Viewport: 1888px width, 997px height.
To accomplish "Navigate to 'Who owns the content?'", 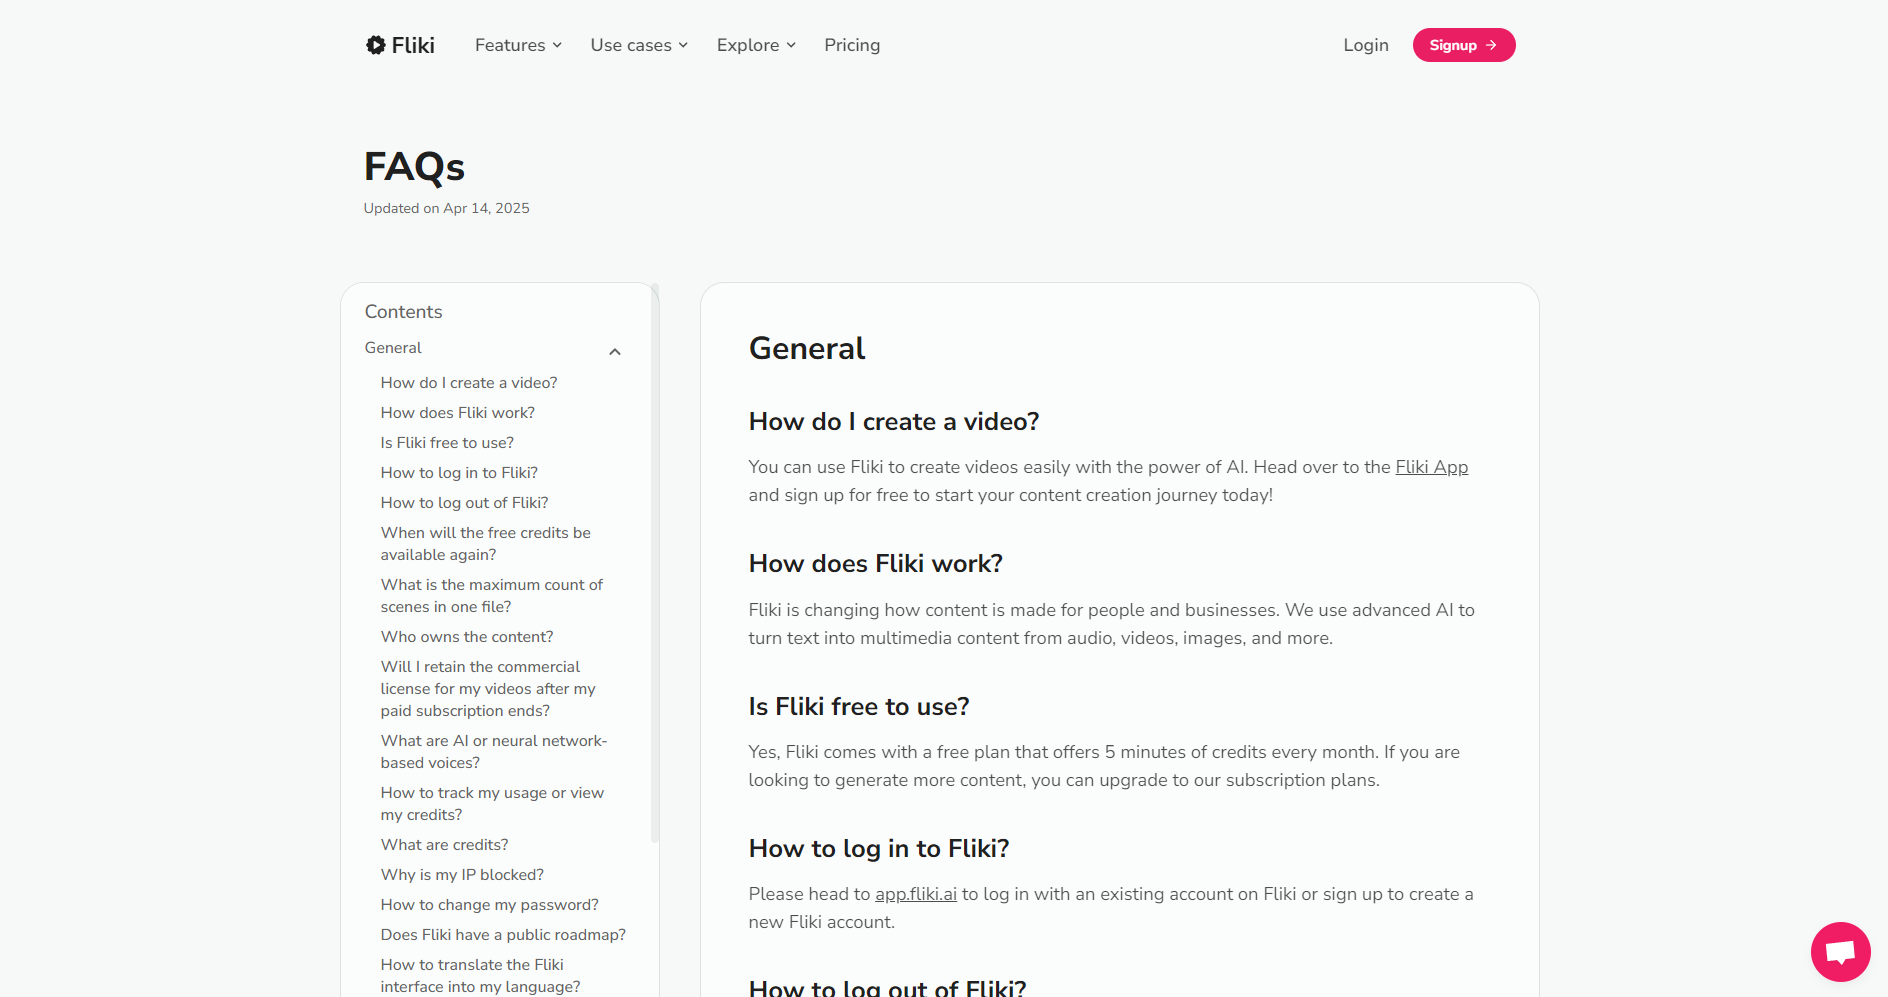I will tap(466, 637).
